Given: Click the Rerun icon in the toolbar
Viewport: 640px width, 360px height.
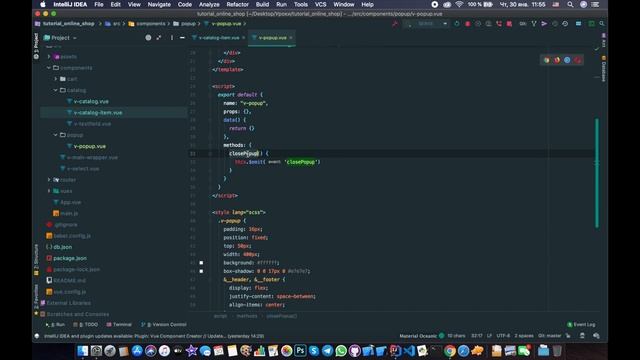Looking at the screenshot, I should tap(457, 24).
